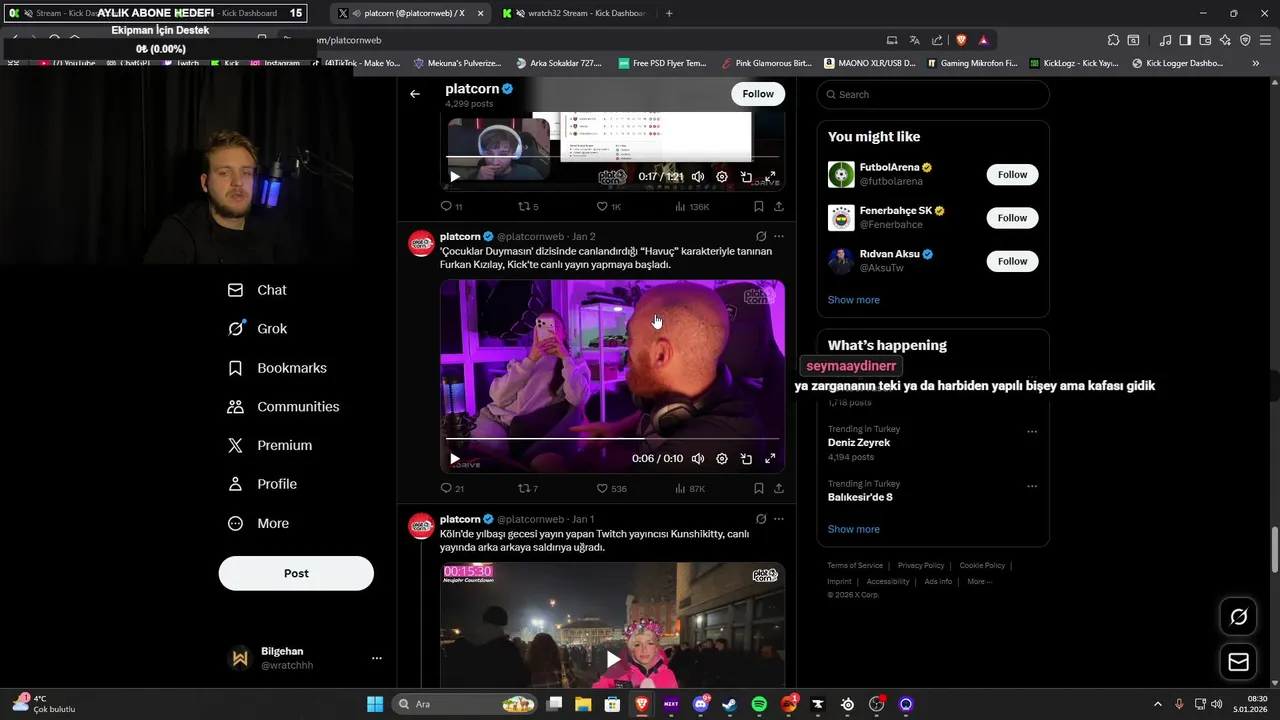The image size is (1280, 720).
Task: Open Profile from the sidebar
Action: [x=262, y=484]
